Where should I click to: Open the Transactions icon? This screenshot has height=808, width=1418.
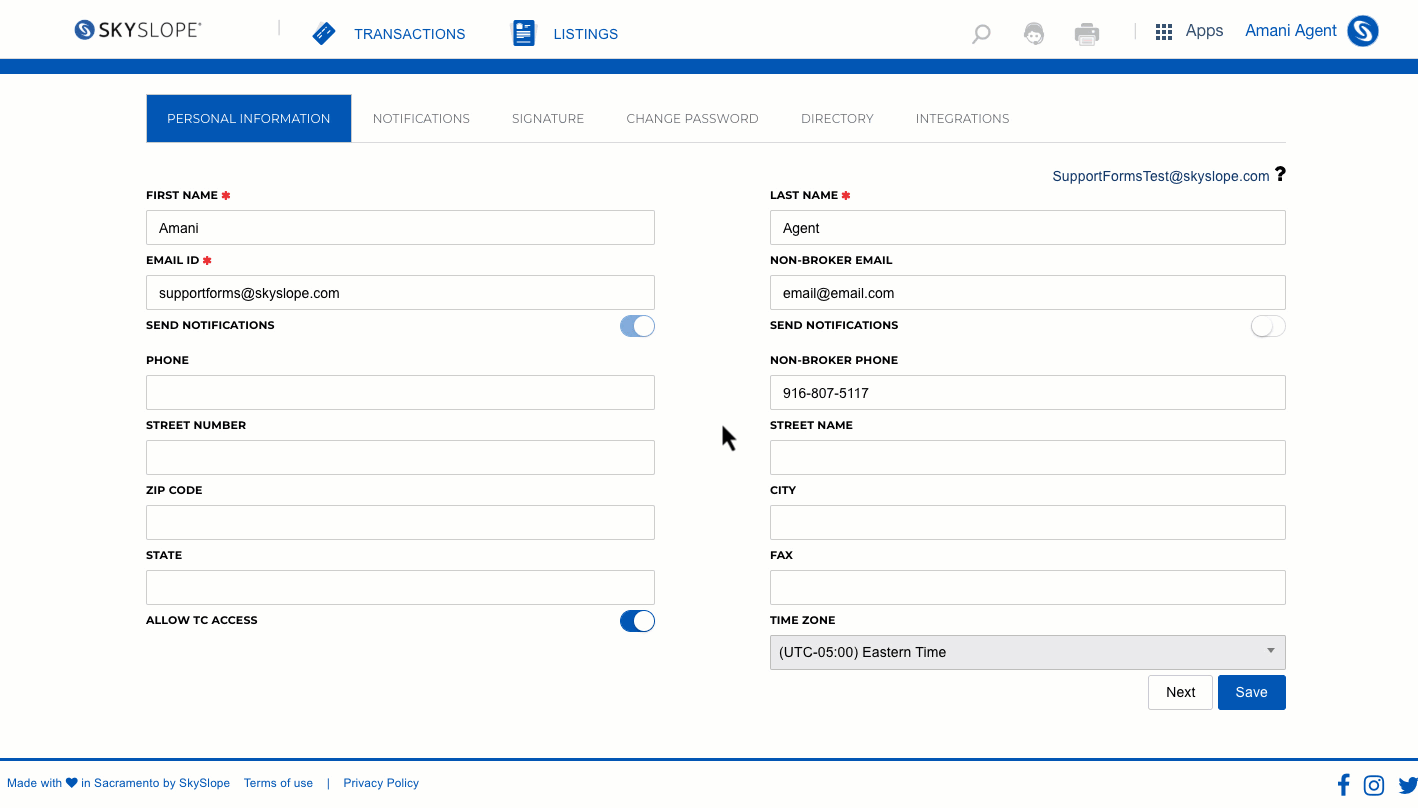point(324,33)
